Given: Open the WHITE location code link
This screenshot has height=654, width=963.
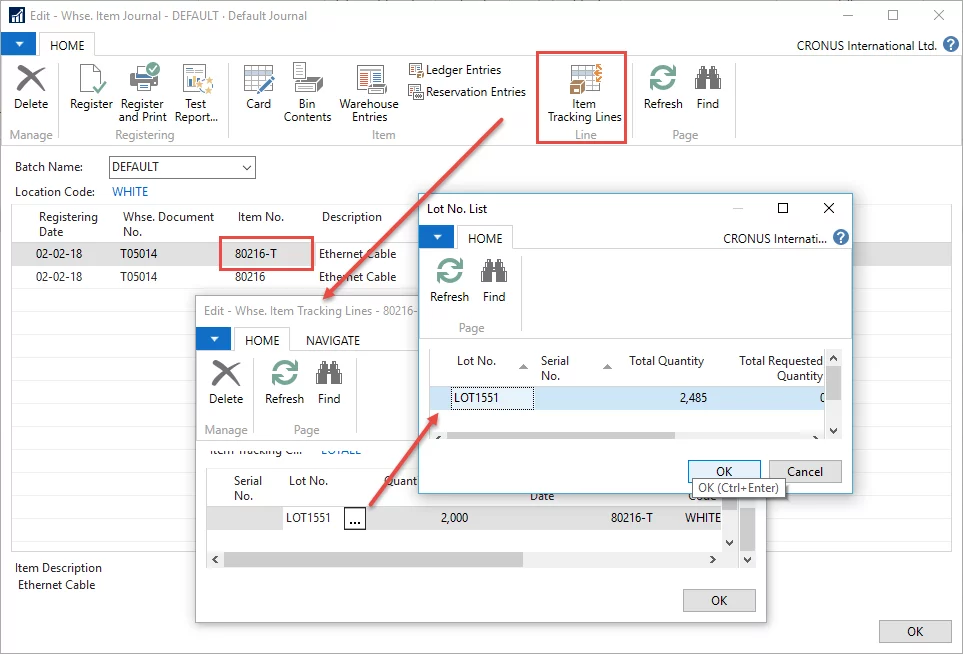Looking at the screenshot, I should pyautogui.click(x=130, y=191).
